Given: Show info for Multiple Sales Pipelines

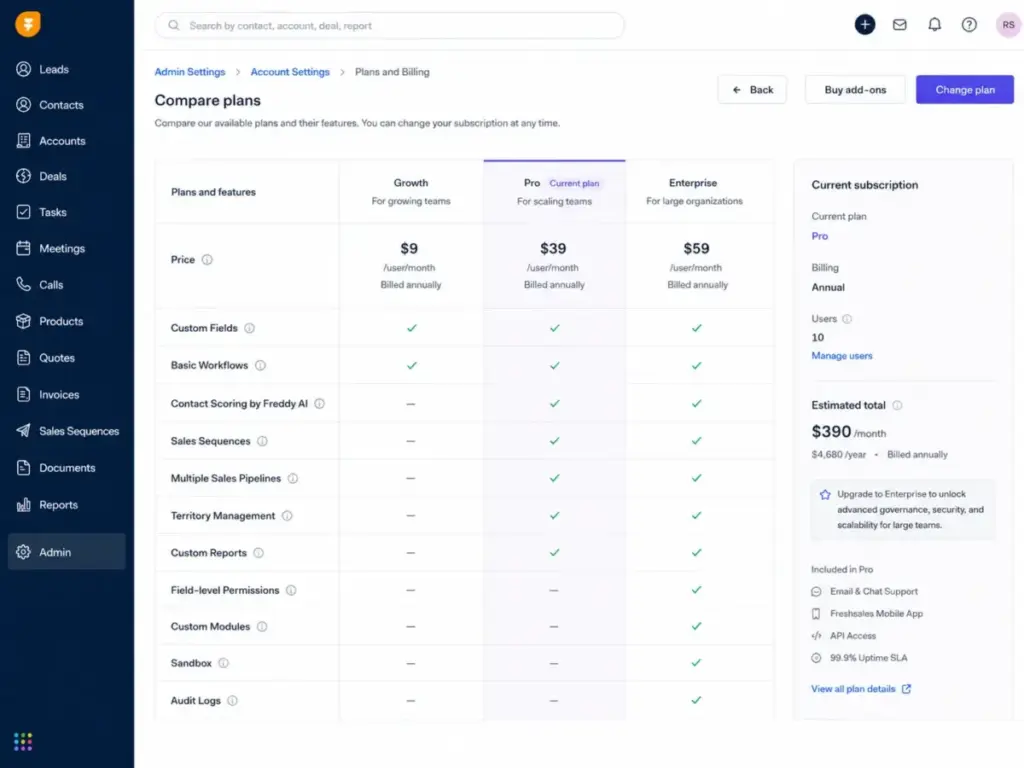Looking at the screenshot, I should coord(293,478).
